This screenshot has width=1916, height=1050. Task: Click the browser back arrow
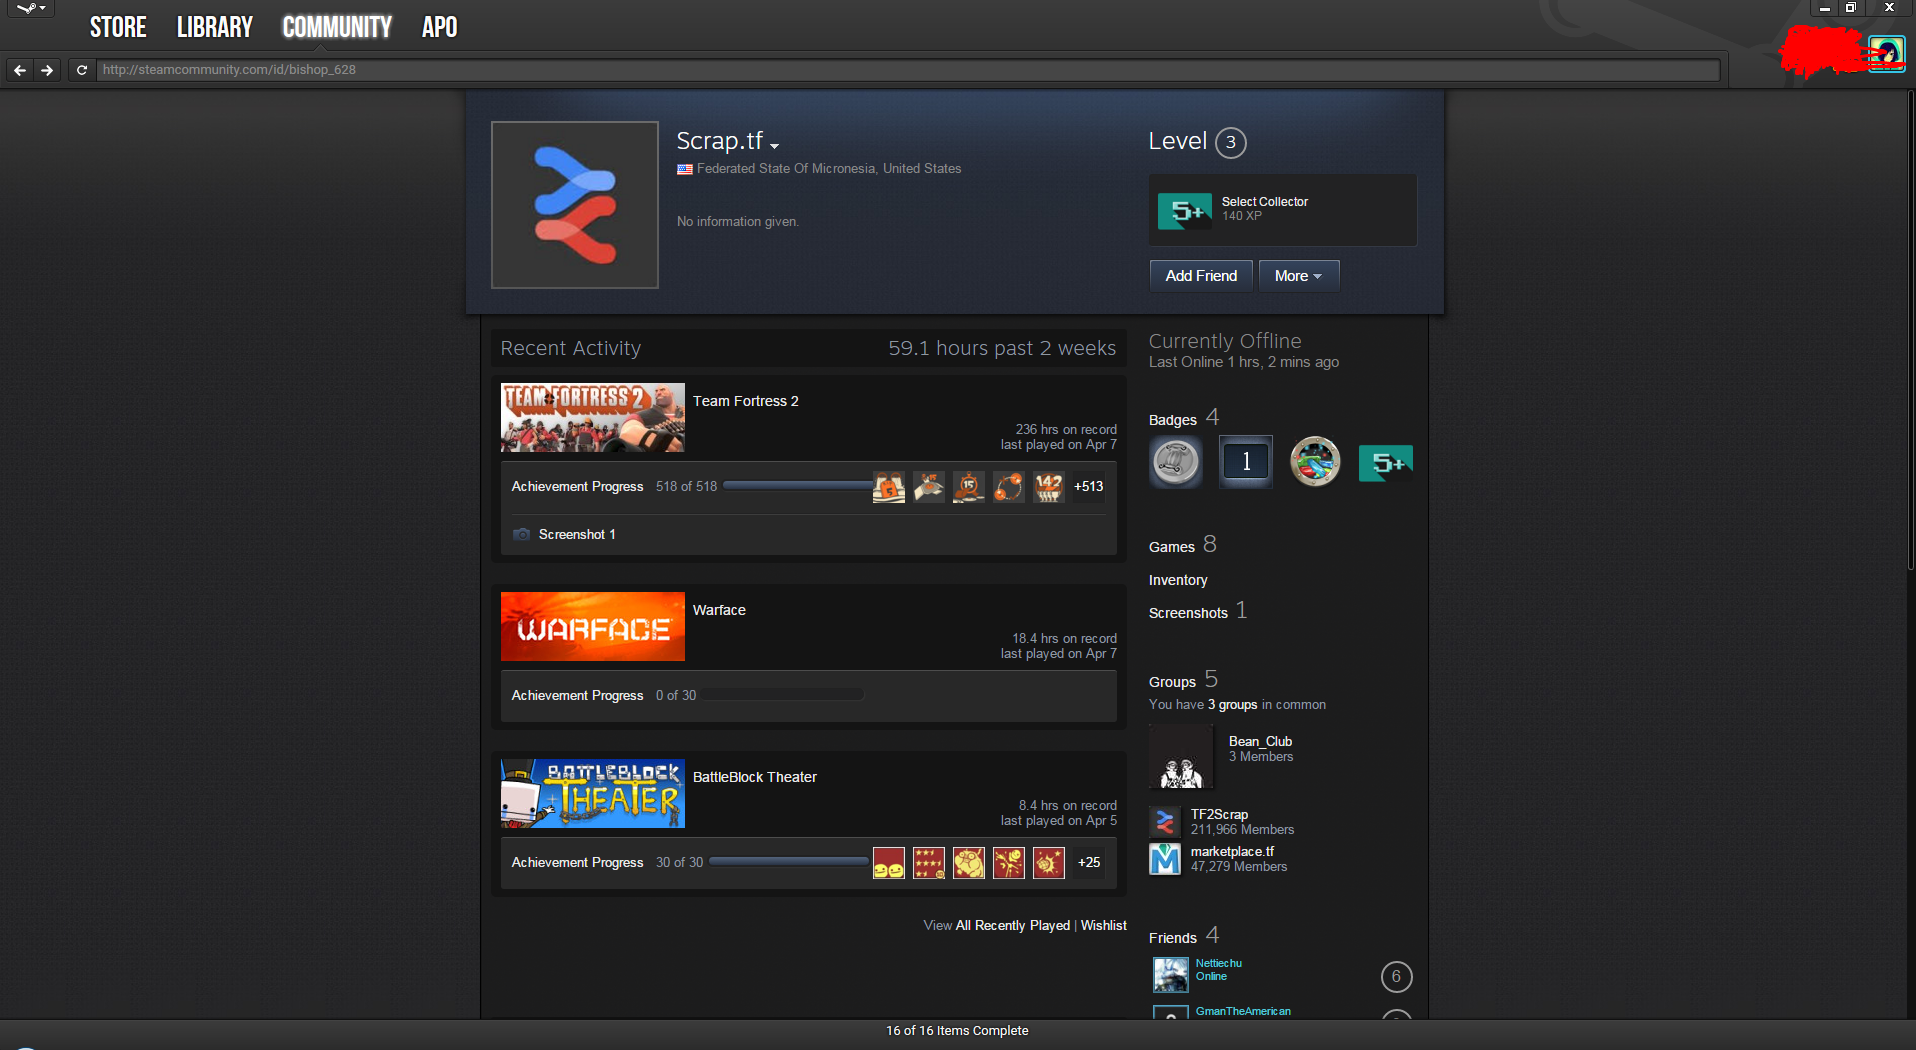(x=20, y=70)
